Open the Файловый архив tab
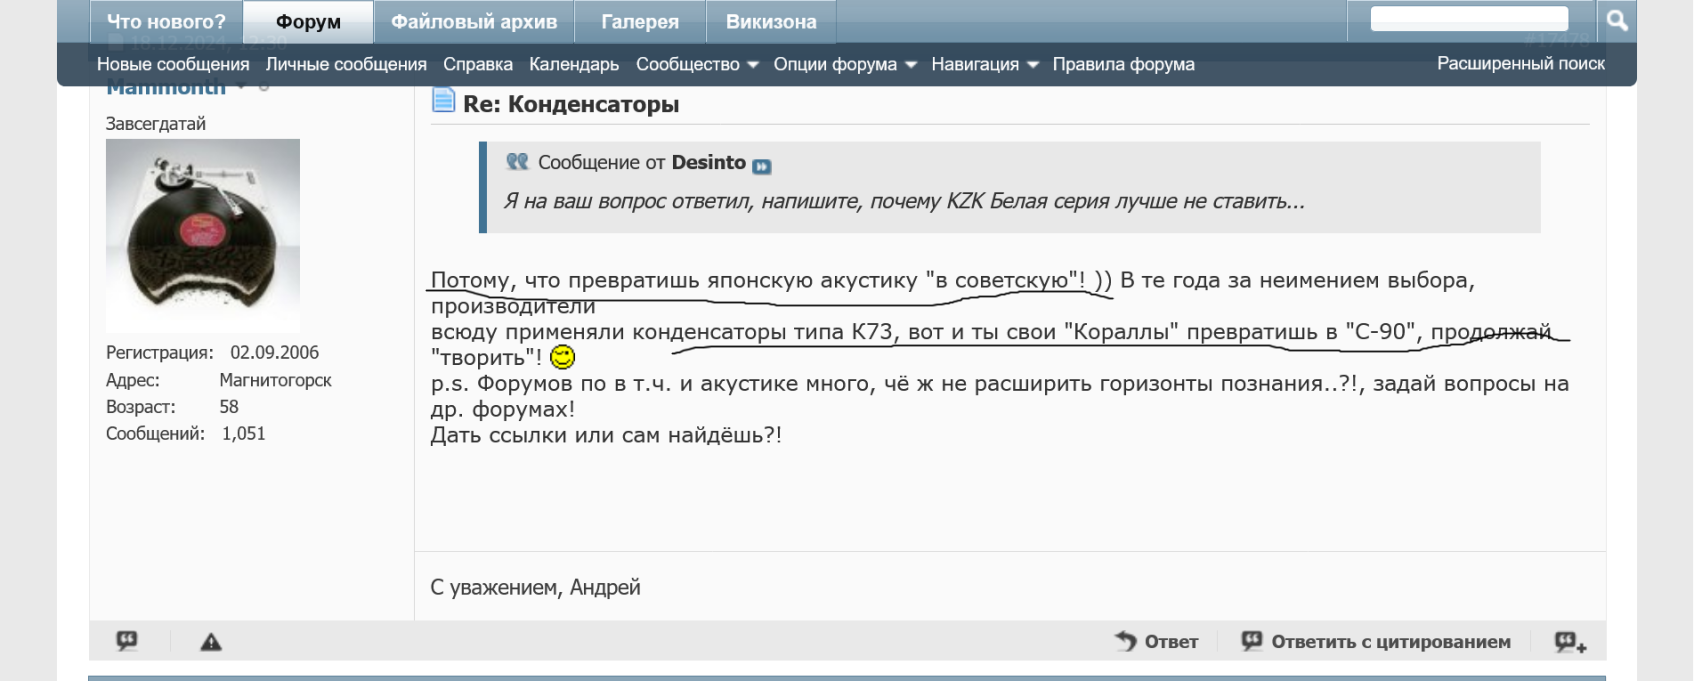Screen dimensions: 1694x681 coord(474,21)
